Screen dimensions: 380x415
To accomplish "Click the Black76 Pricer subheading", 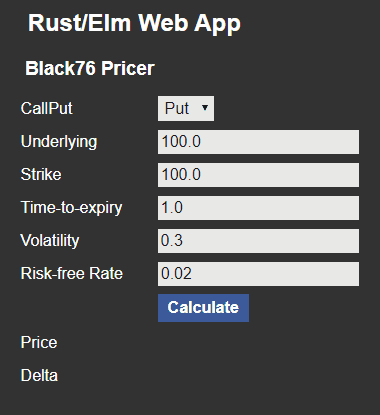I will [x=90, y=68].
